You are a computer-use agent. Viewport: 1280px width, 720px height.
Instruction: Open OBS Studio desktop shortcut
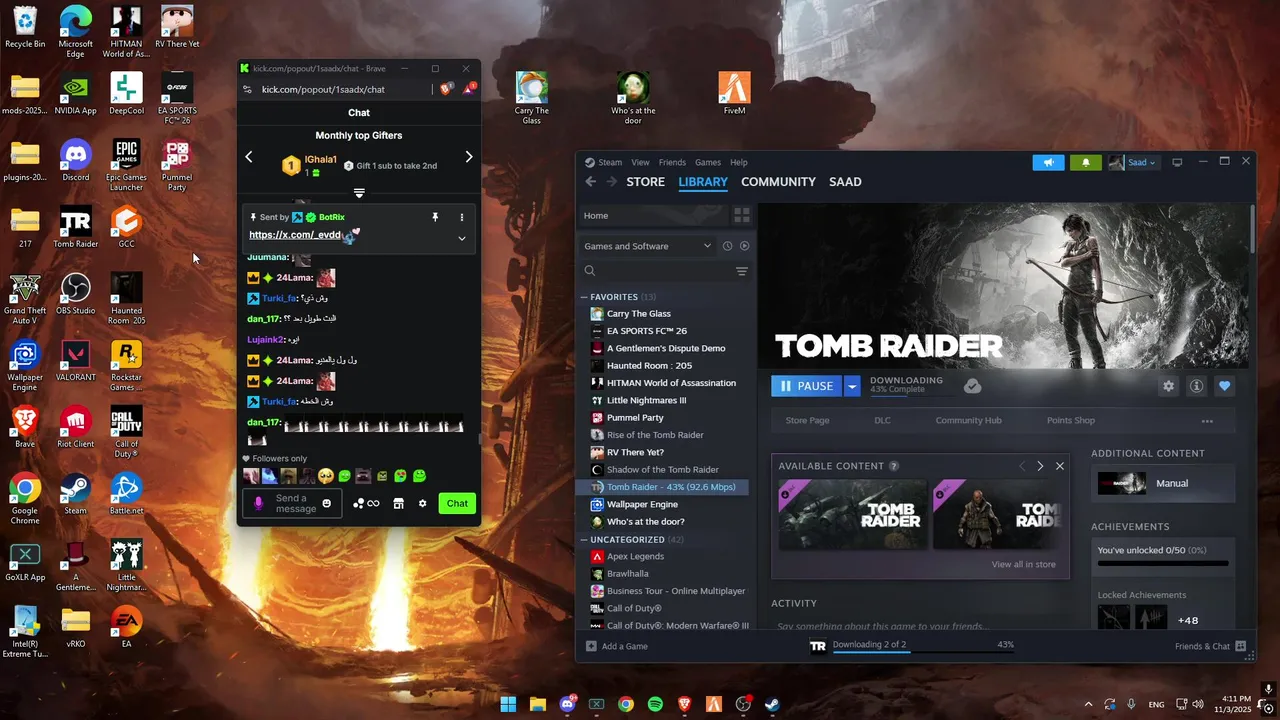(x=76, y=293)
